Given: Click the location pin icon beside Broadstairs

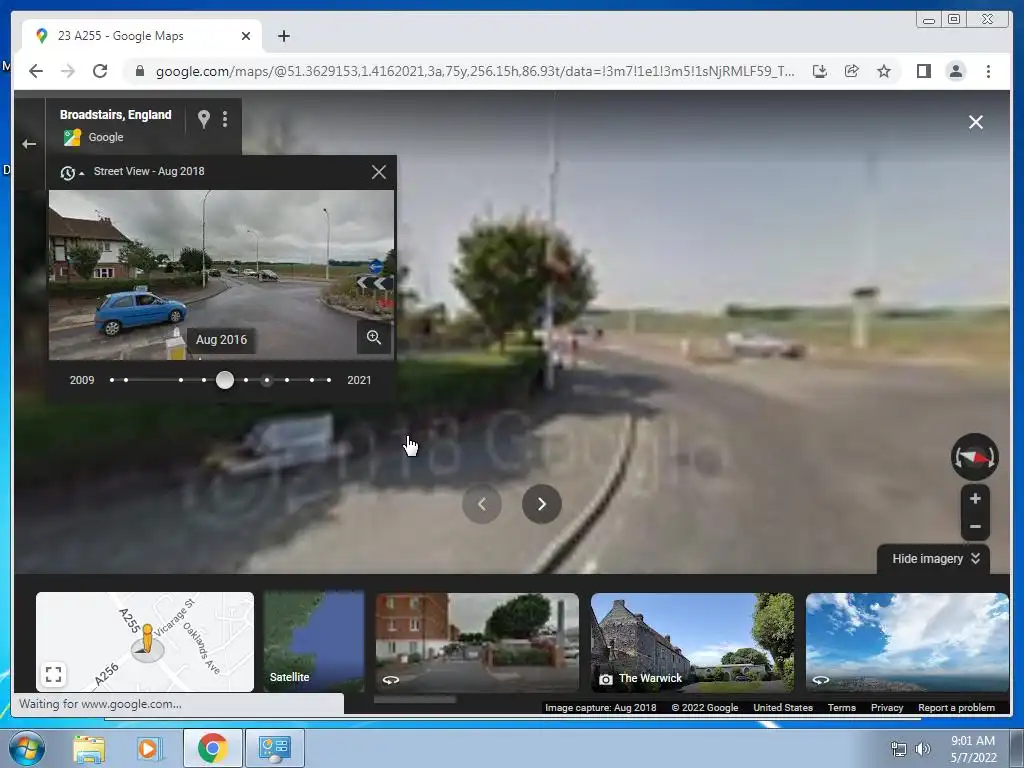Looking at the screenshot, I should click(x=204, y=118).
